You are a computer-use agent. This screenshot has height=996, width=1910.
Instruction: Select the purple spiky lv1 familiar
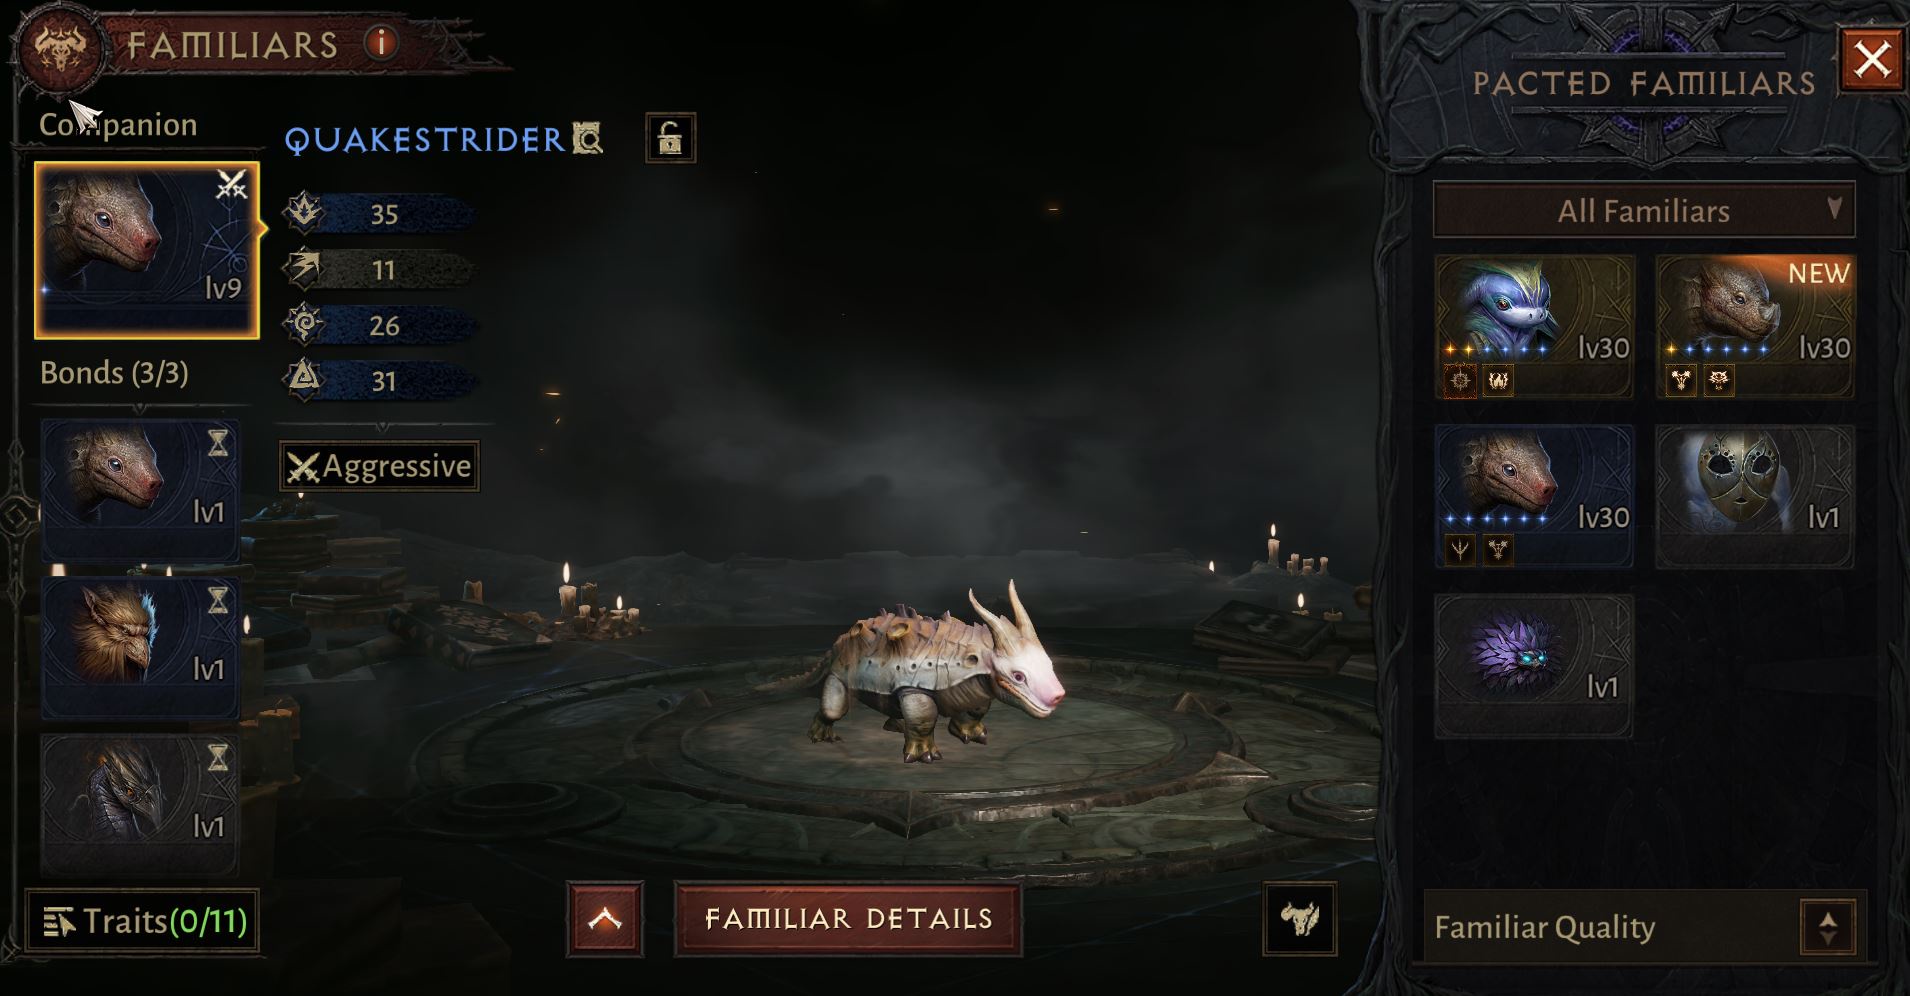tap(1534, 666)
